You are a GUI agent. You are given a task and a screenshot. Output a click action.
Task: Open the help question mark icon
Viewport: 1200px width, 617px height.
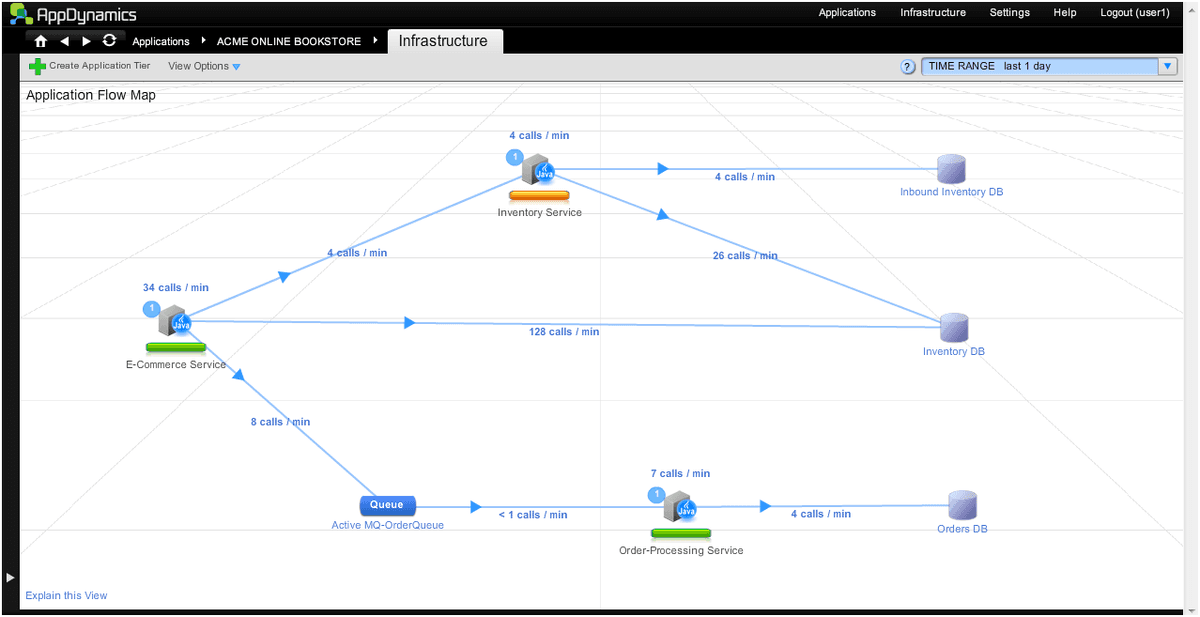pos(908,67)
